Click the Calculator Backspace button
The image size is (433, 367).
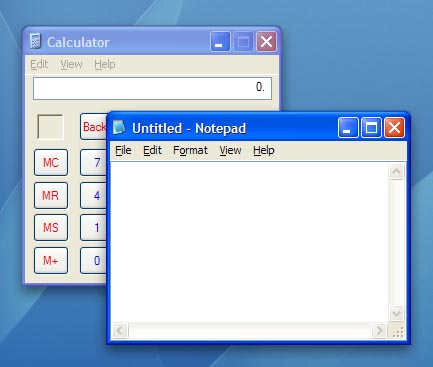click(94, 126)
